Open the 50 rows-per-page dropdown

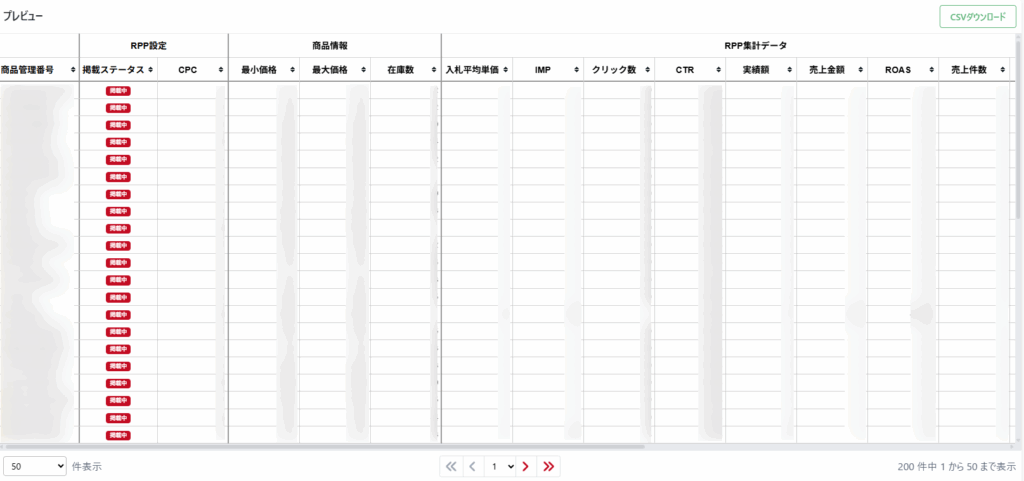(x=35, y=466)
